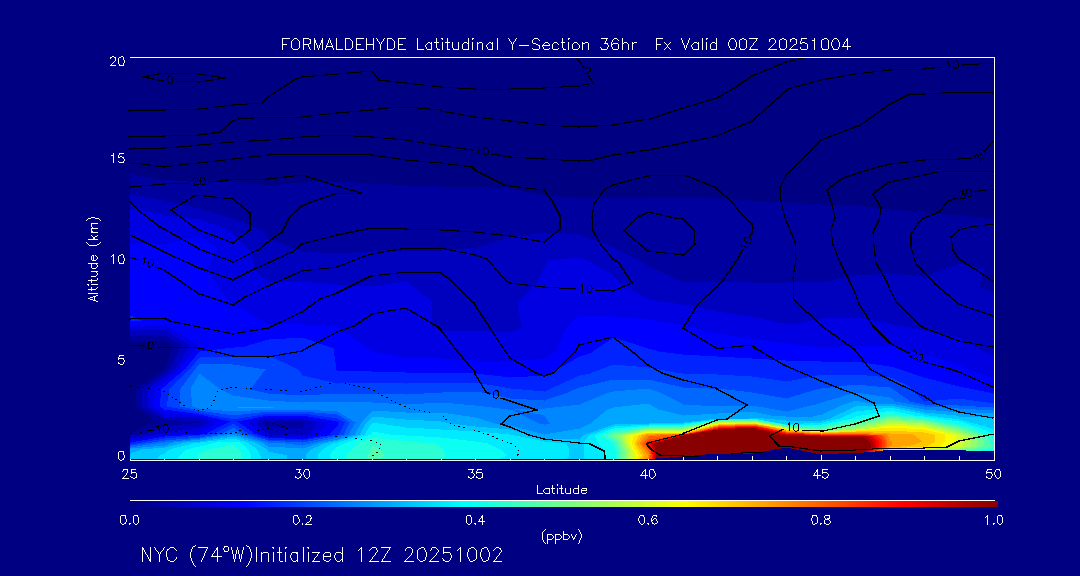Select the 0.0 colorbar tick label
Screen dimensions: 1080x576
point(129,520)
